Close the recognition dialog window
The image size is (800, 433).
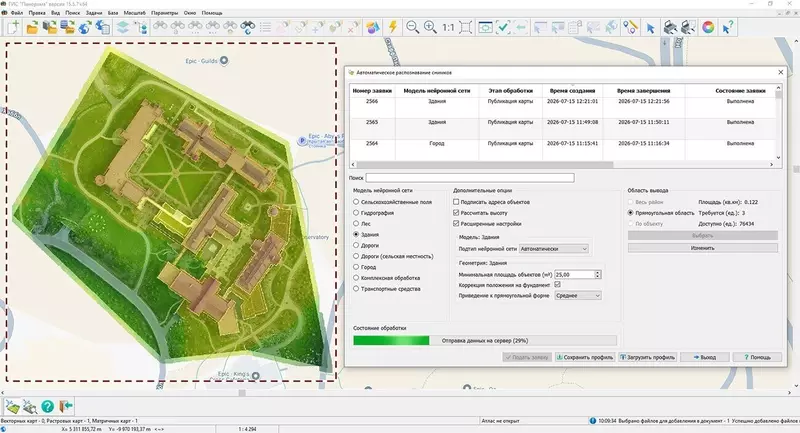pos(780,72)
